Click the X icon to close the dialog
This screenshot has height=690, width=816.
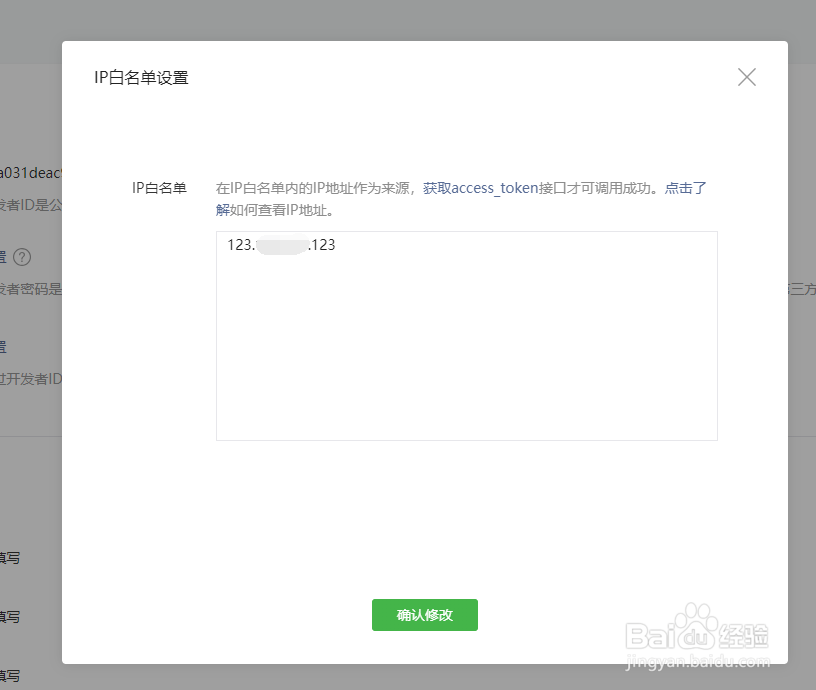746,77
